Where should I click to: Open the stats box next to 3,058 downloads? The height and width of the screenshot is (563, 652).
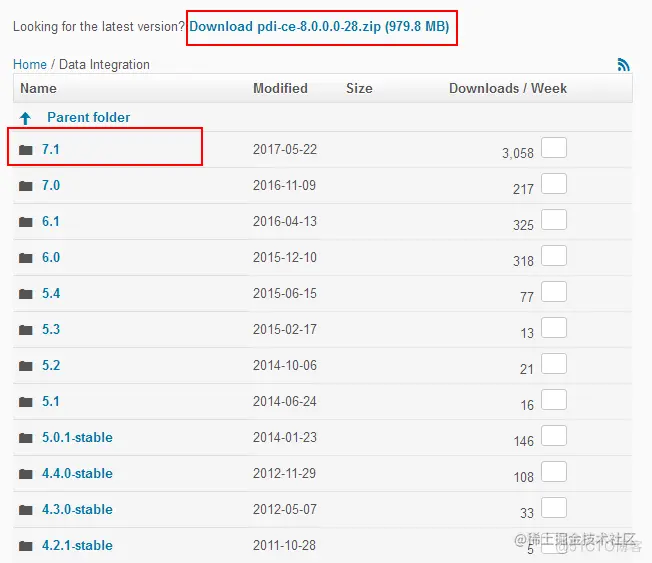click(554, 148)
